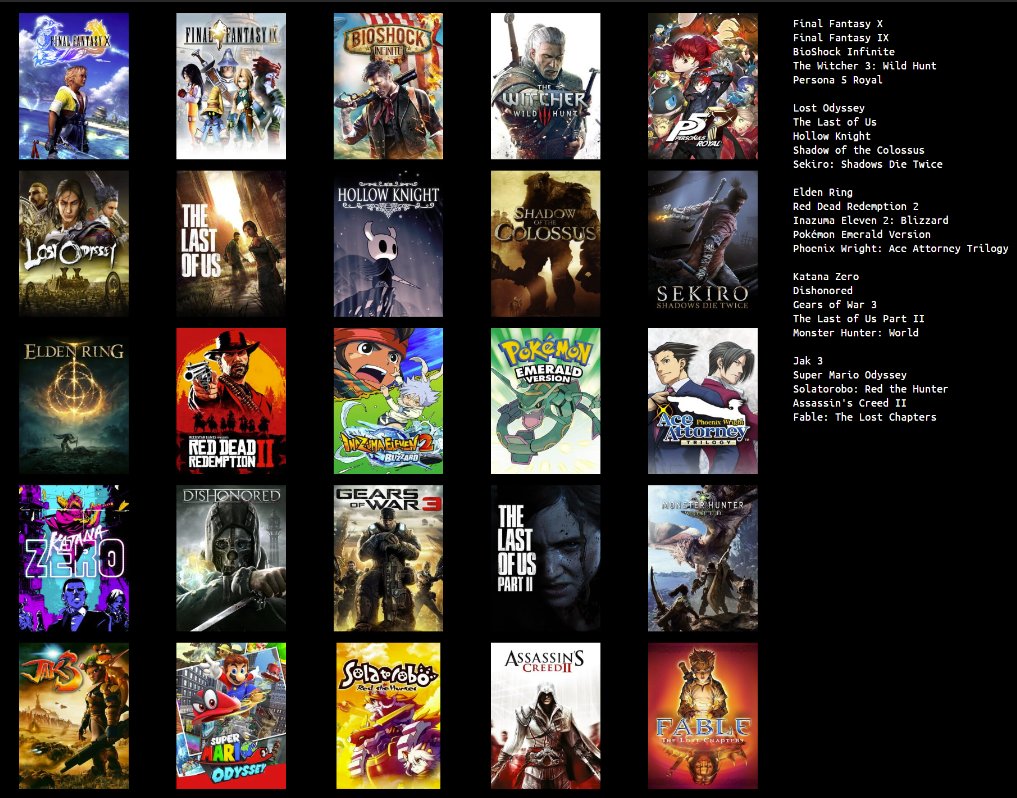This screenshot has width=1017, height=798.
Task: Click the Monster Hunter World cover
Action: (702, 558)
